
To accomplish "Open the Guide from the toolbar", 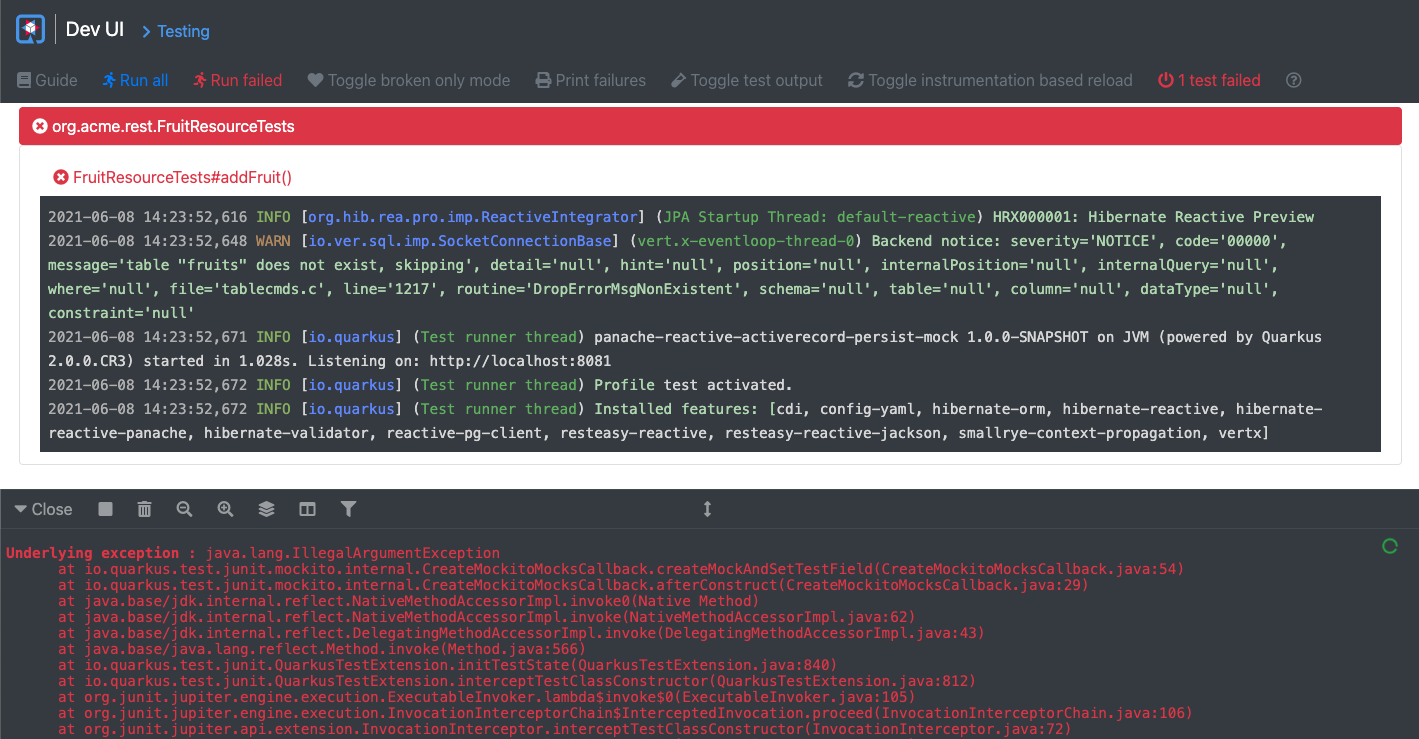I will coord(46,80).
